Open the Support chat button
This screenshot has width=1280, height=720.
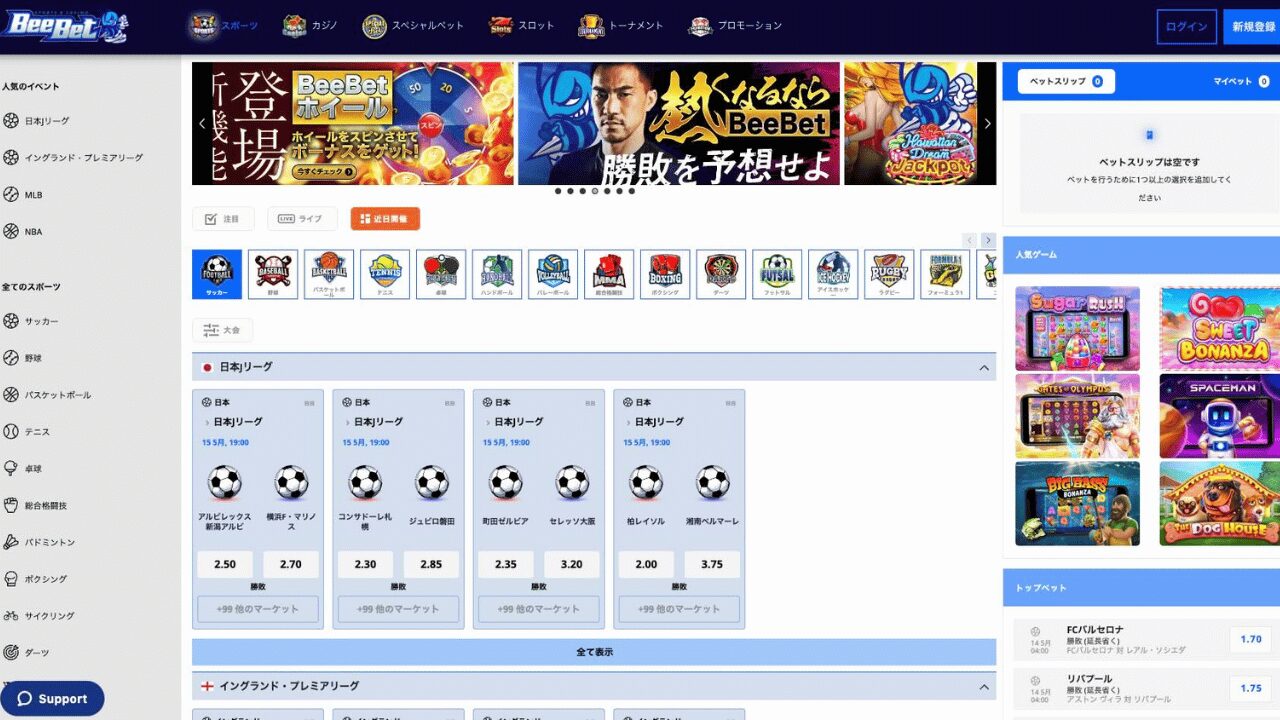pyautogui.click(x=52, y=699)
